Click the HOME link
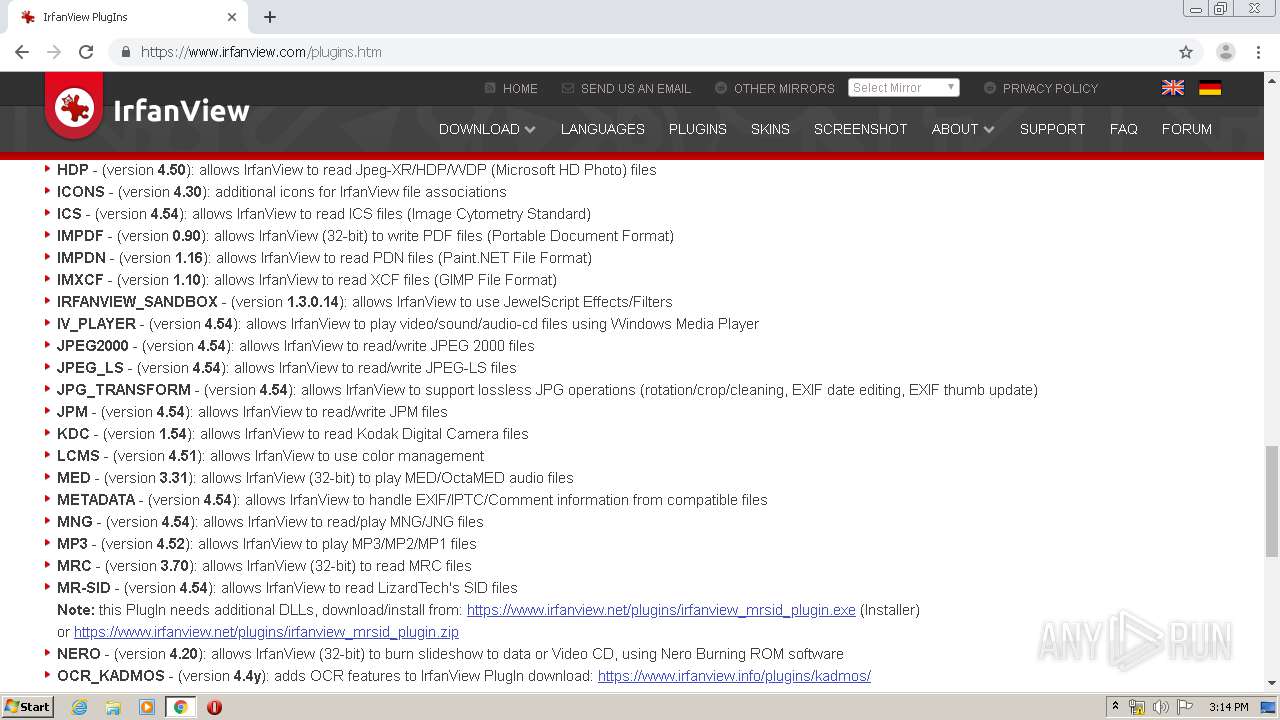1280x720 pixels. click(x=520, y=88)
